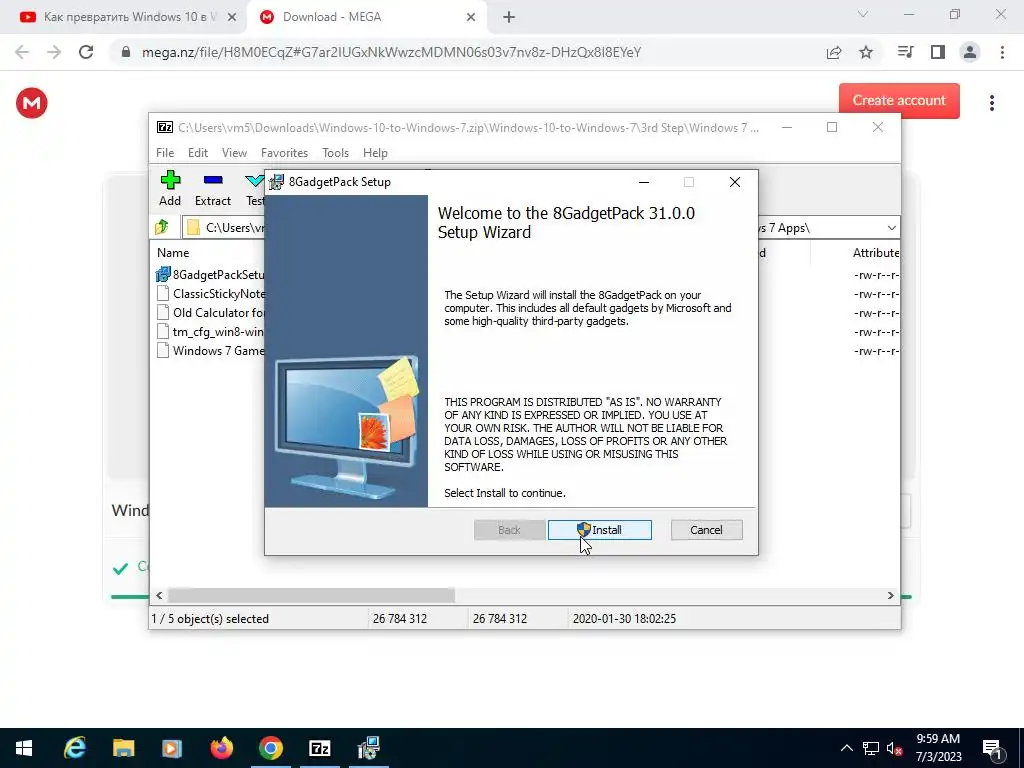Open the notification center icon

pos(992,749)
